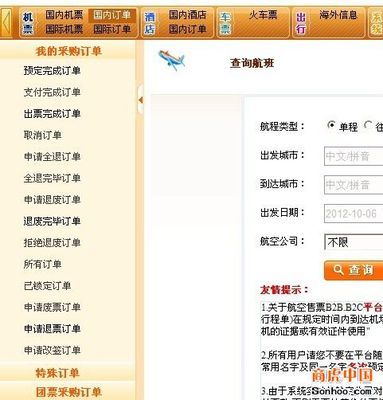Click the 机票 category icon
Screen dimensions: 383x400
[x=28, y=22]
